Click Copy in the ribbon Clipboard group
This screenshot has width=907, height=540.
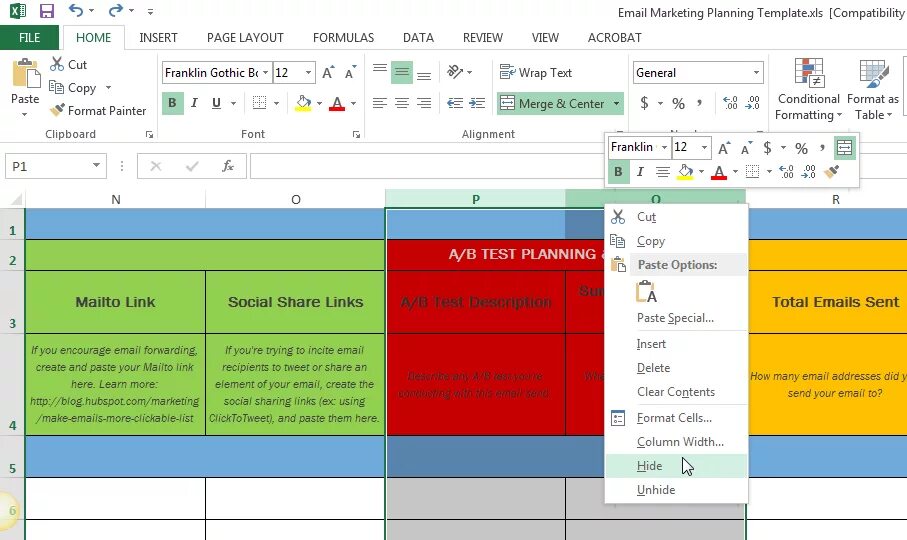(73, 87)
